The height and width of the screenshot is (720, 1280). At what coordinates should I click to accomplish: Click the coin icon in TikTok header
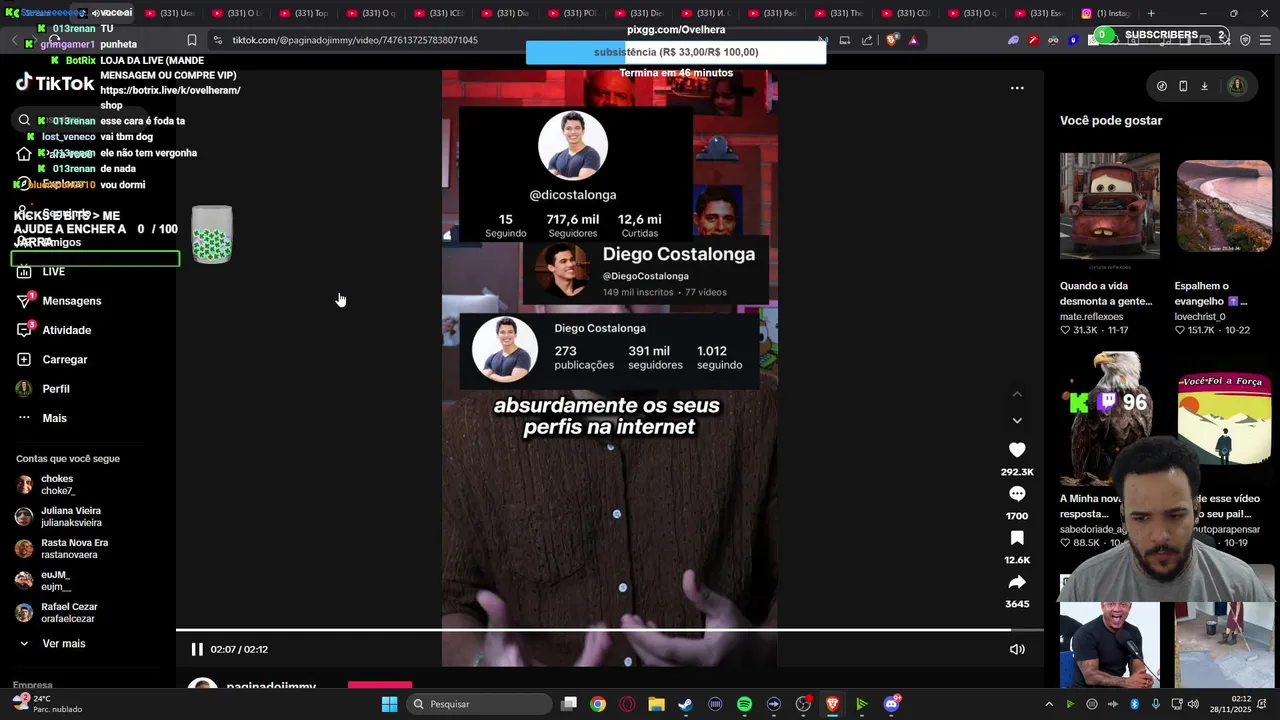pos(1161,86)
